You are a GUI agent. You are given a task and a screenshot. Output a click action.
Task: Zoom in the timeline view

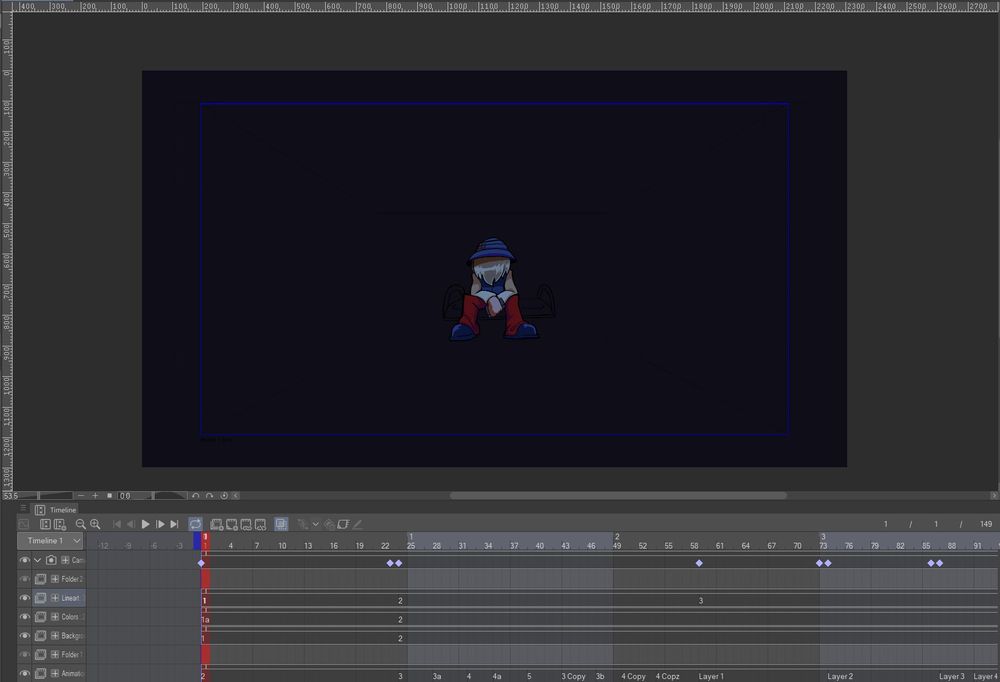(95, 524)
